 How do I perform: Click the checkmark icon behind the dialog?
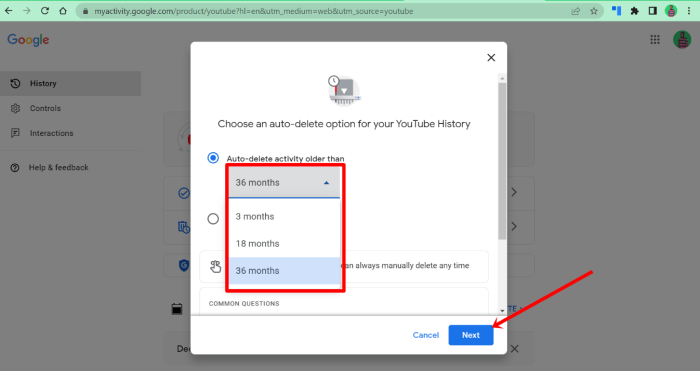[183, 193]
